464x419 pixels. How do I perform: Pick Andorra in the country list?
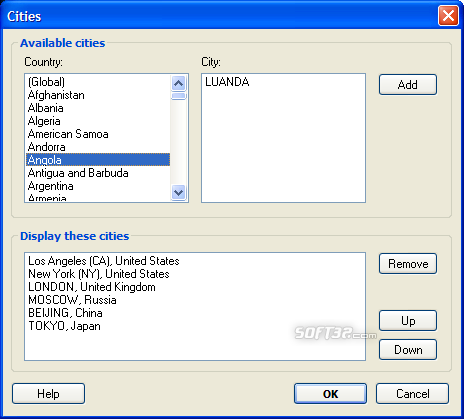98,147
